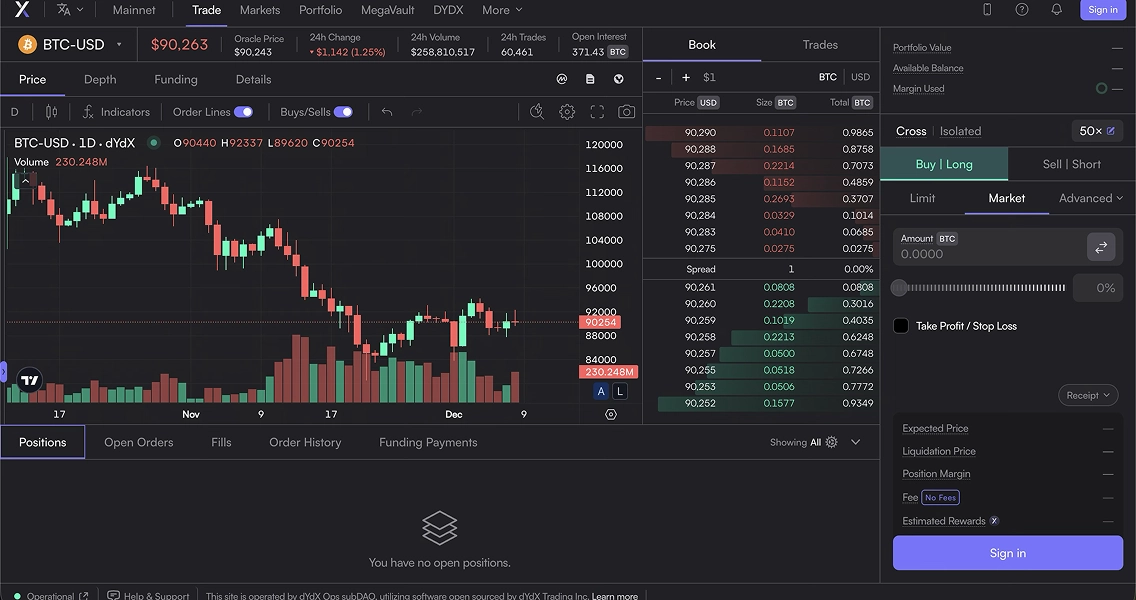The image size is (1136, 600).
Task: Take a chart snapshot with camera icon
Action: point(626,112)
